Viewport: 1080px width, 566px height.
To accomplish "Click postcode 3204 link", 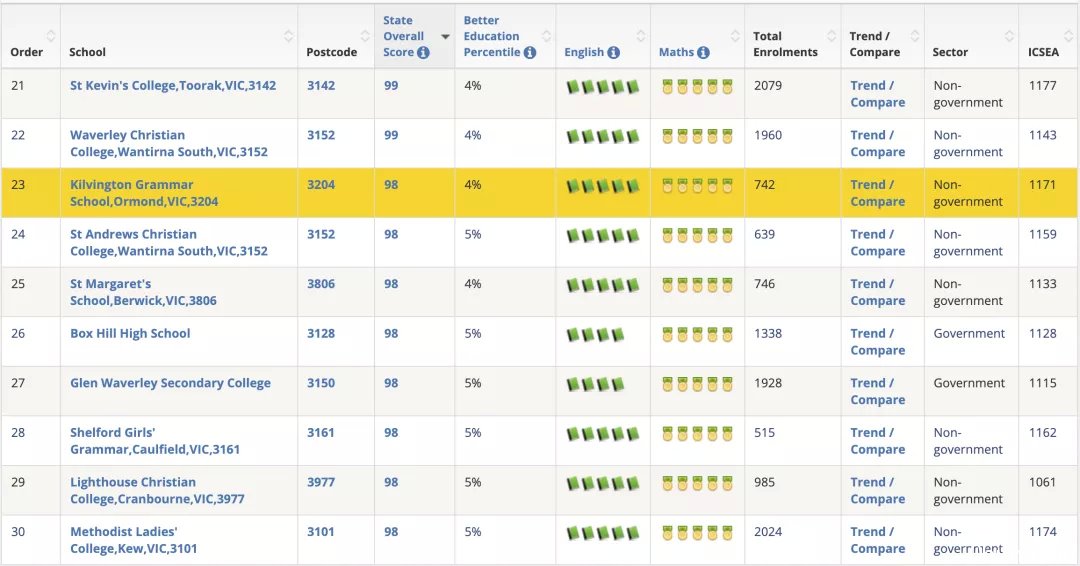I will (321, 185).
